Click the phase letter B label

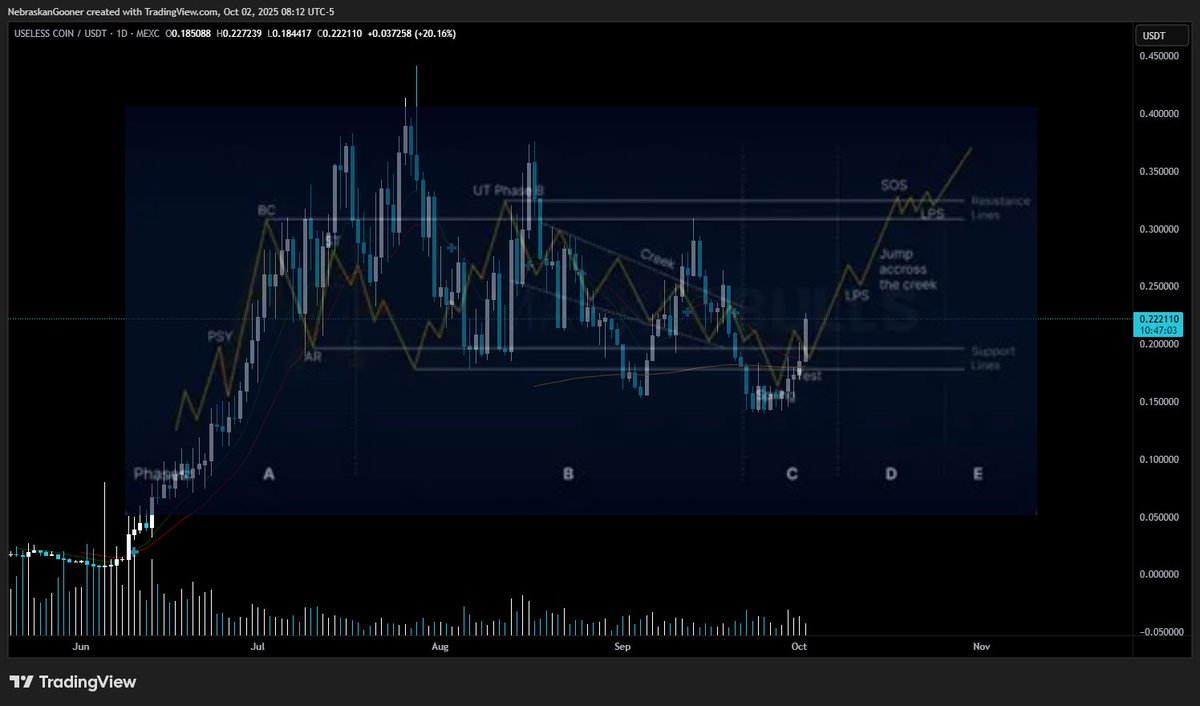pos(568,474)
